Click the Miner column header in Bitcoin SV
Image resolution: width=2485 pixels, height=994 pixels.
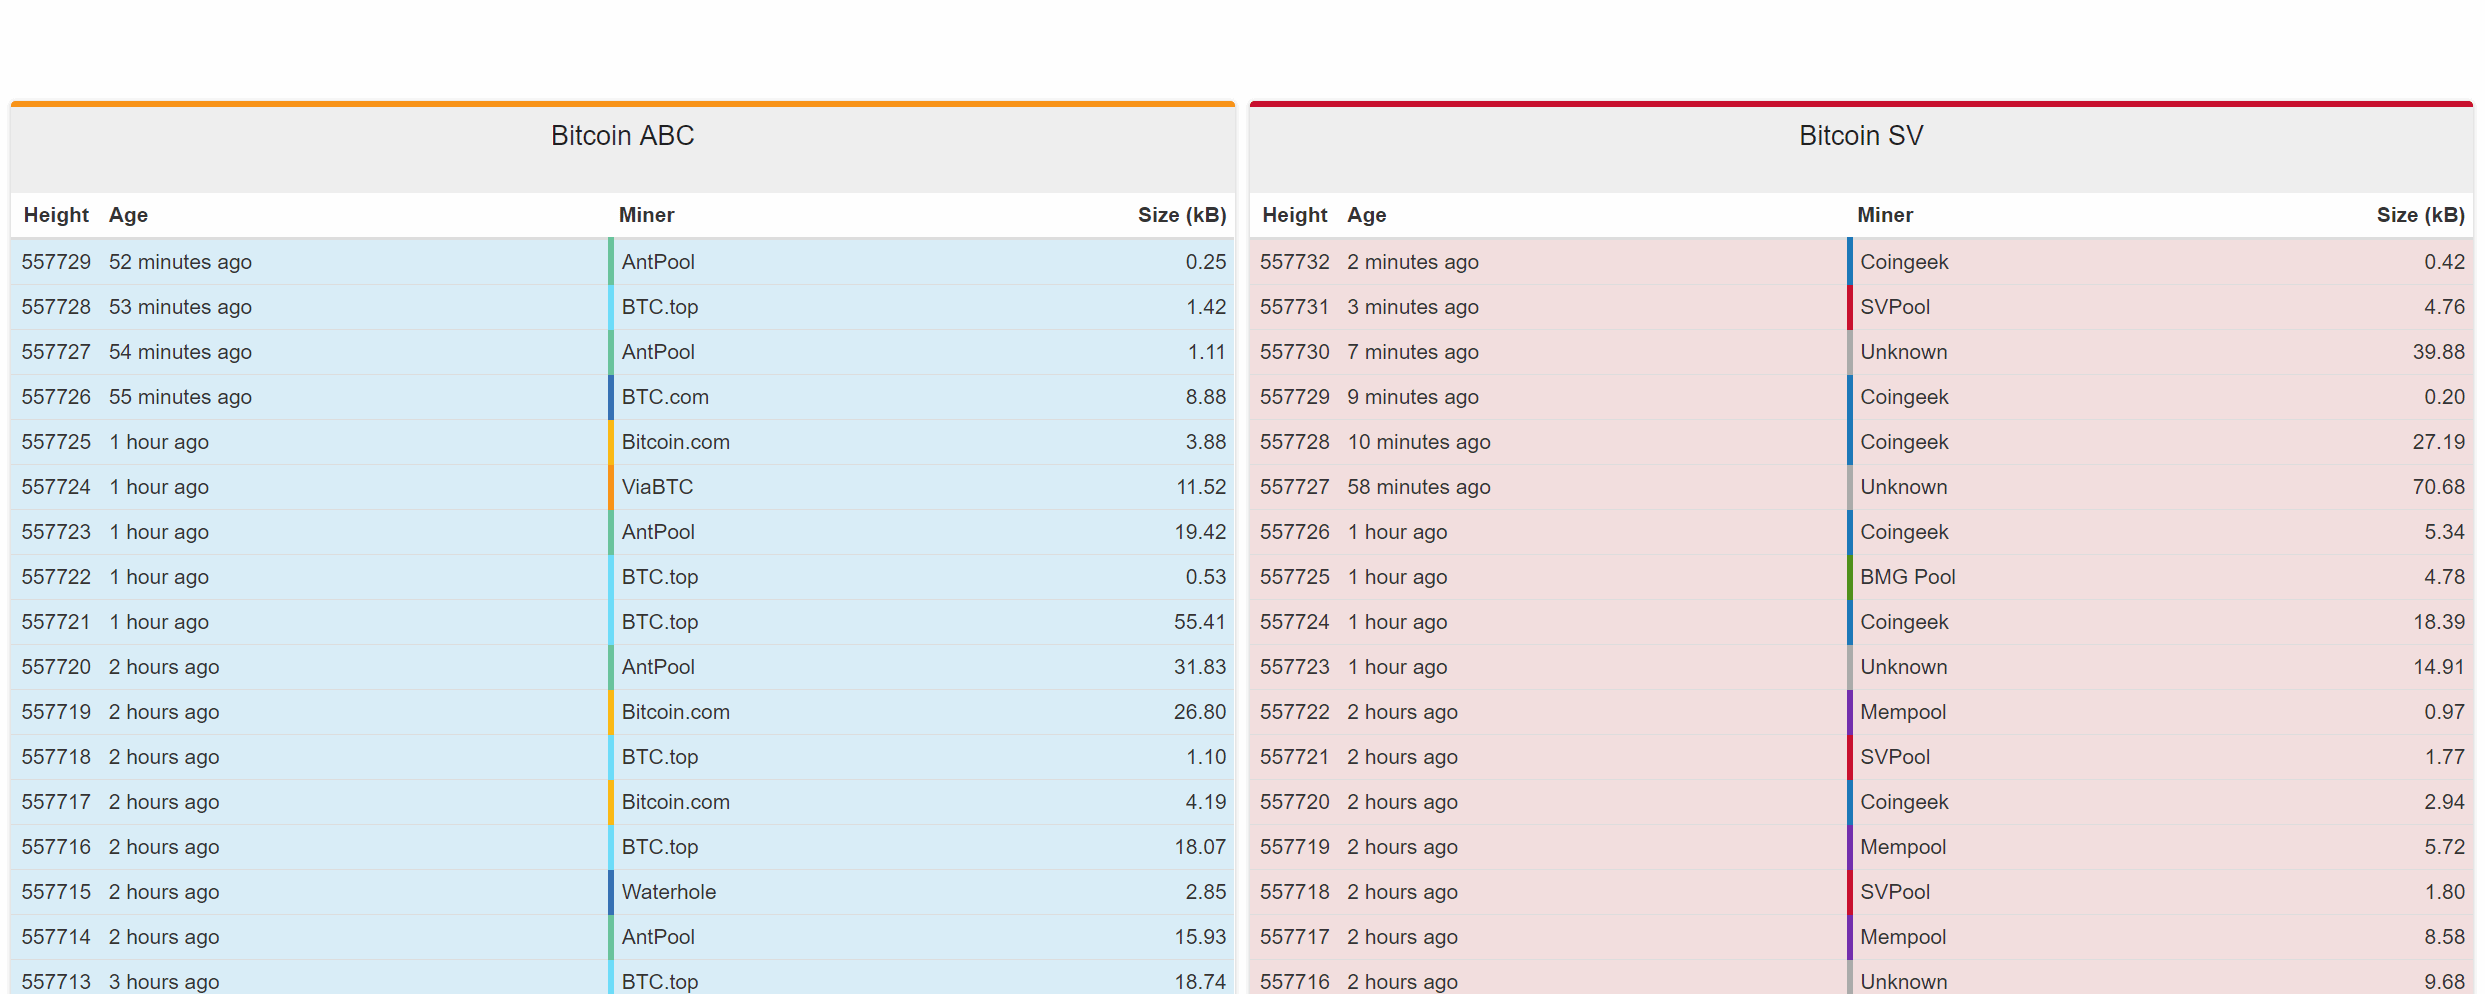tap(1885, 215)
